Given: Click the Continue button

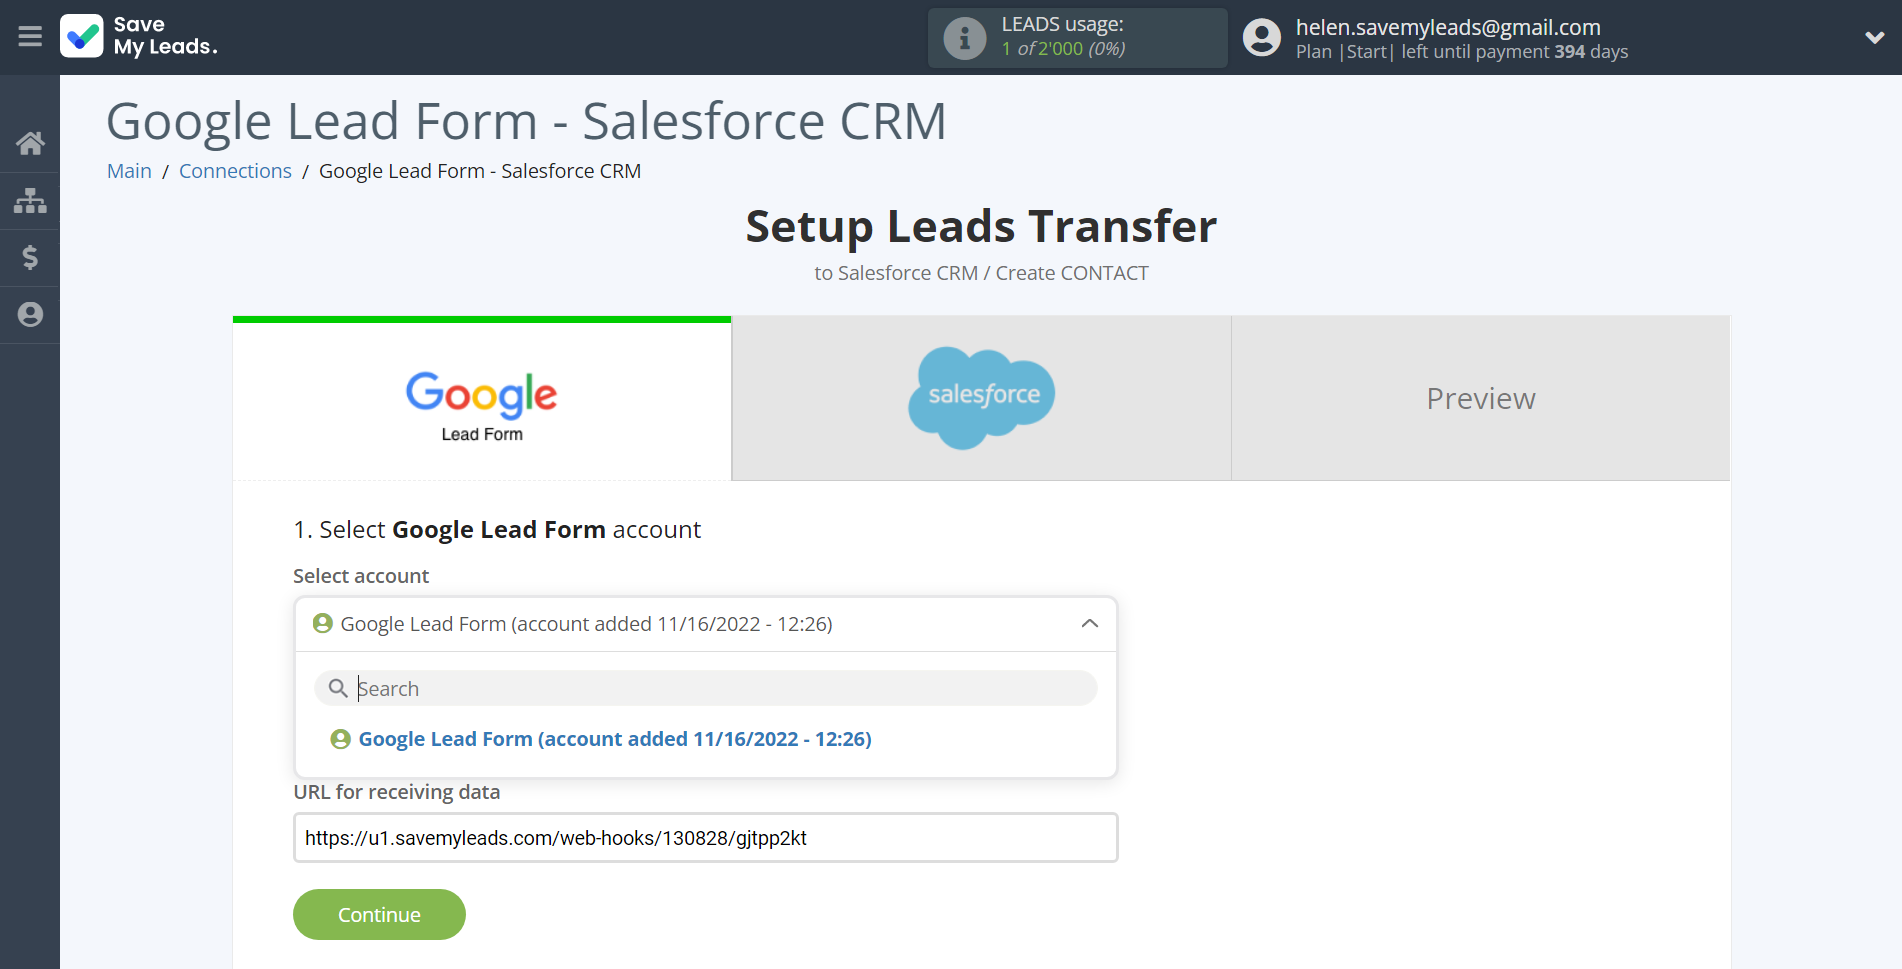Looking at the screenshot, I should pos(379,915).
